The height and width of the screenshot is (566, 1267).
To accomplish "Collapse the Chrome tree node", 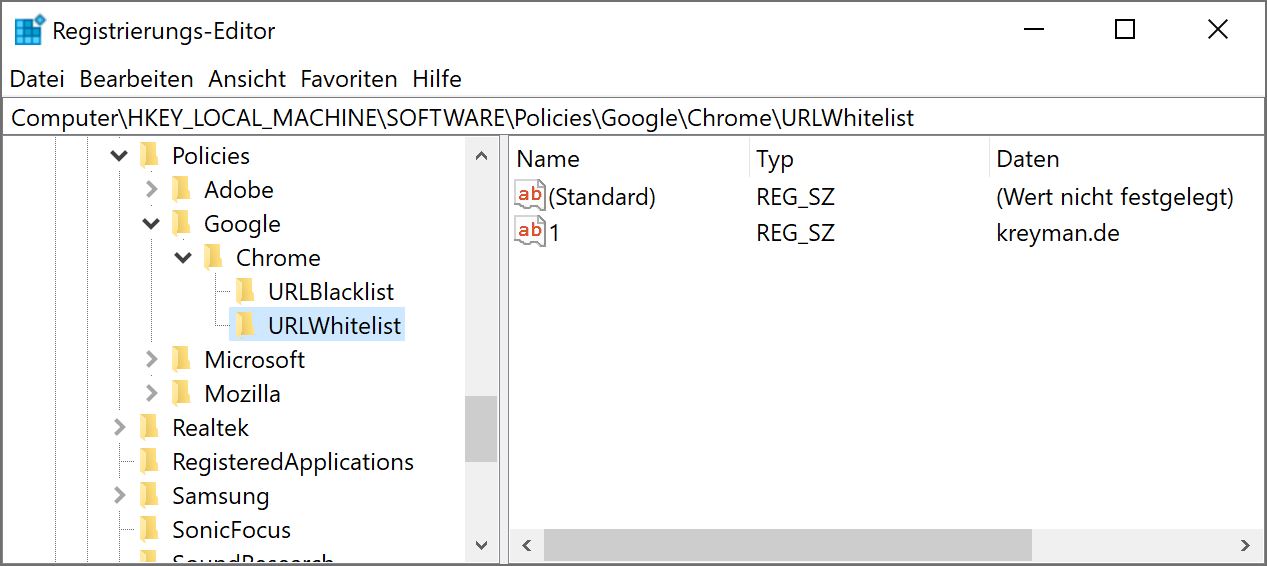I will pyautogui.click(x=183, y=258).
